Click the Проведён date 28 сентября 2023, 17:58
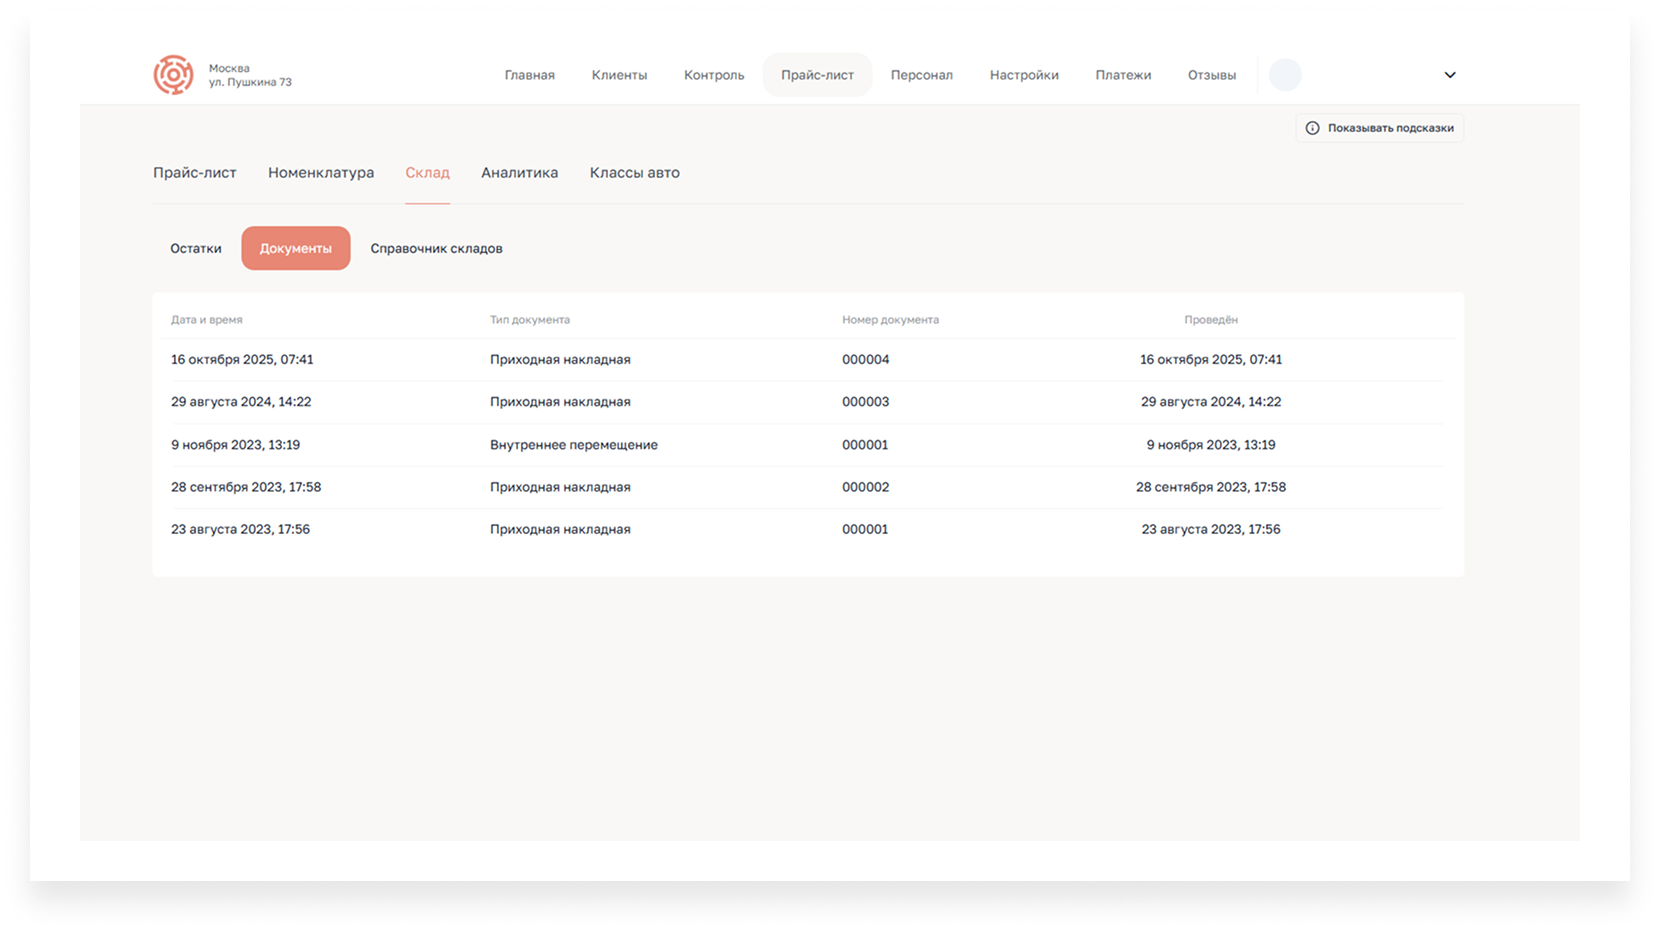 click(x=1211, y=487)
